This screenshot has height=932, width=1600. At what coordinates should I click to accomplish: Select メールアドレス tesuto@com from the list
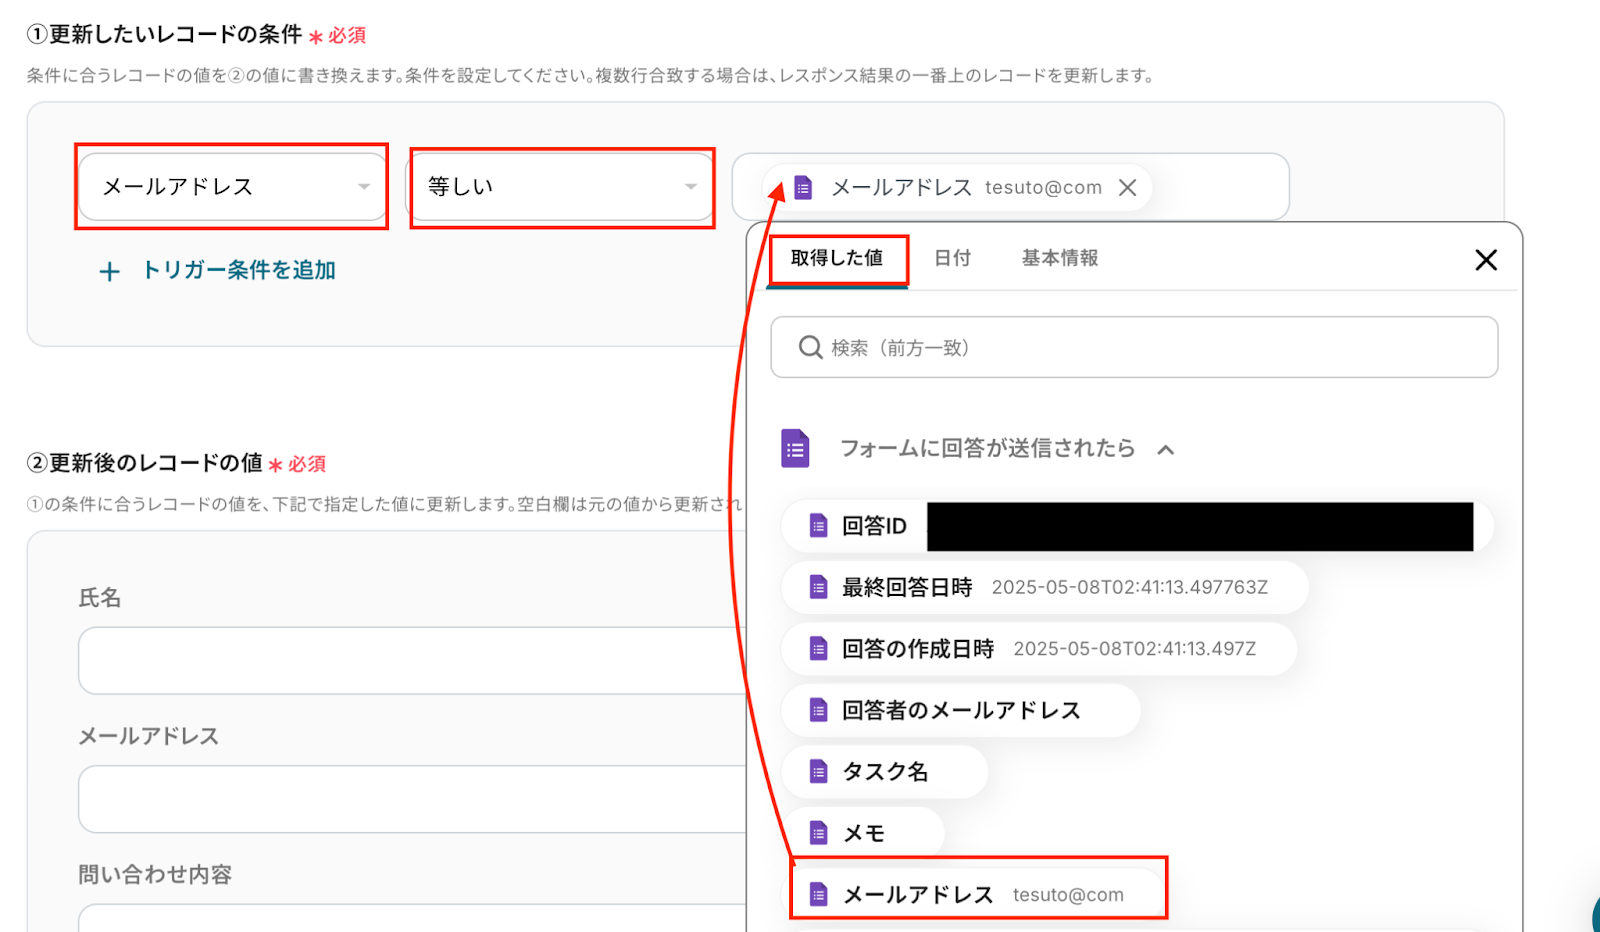click(978, 894)
